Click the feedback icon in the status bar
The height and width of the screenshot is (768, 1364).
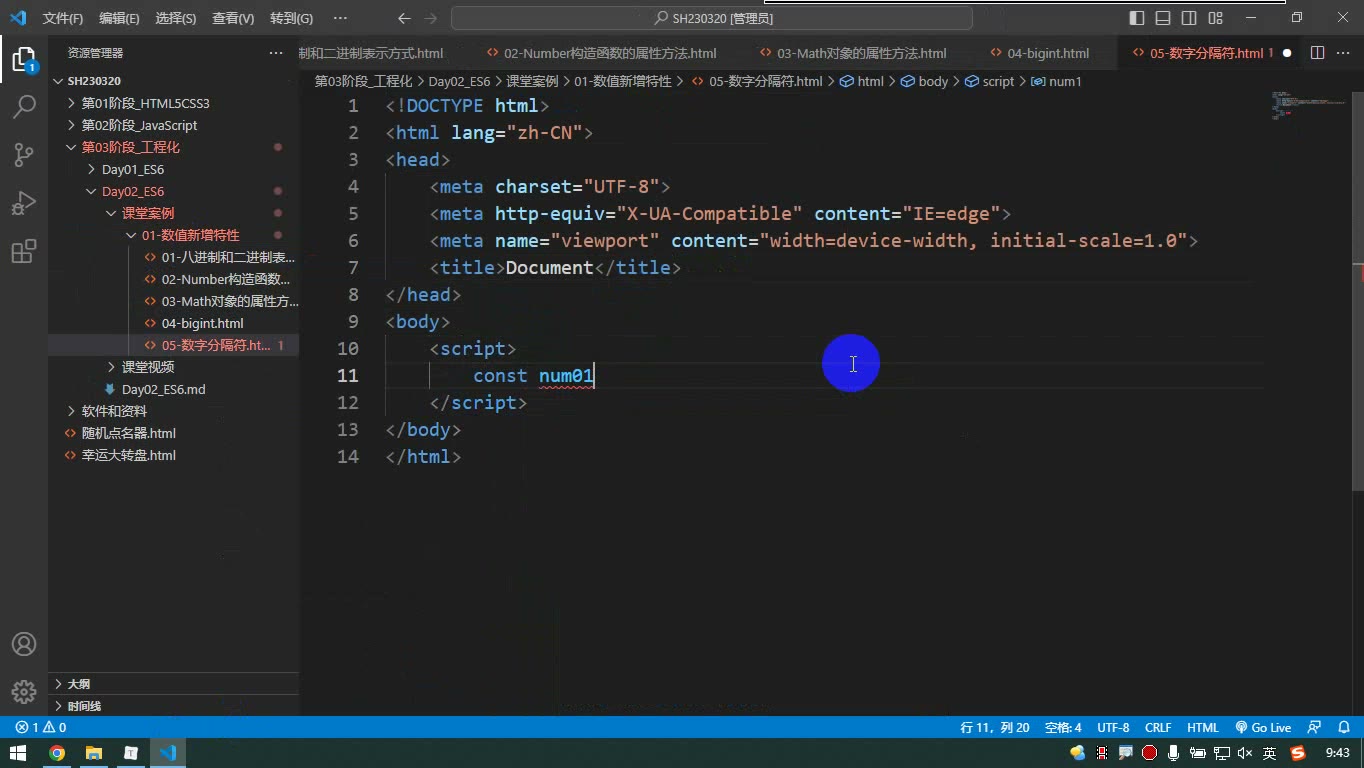tap(1315, 728)
